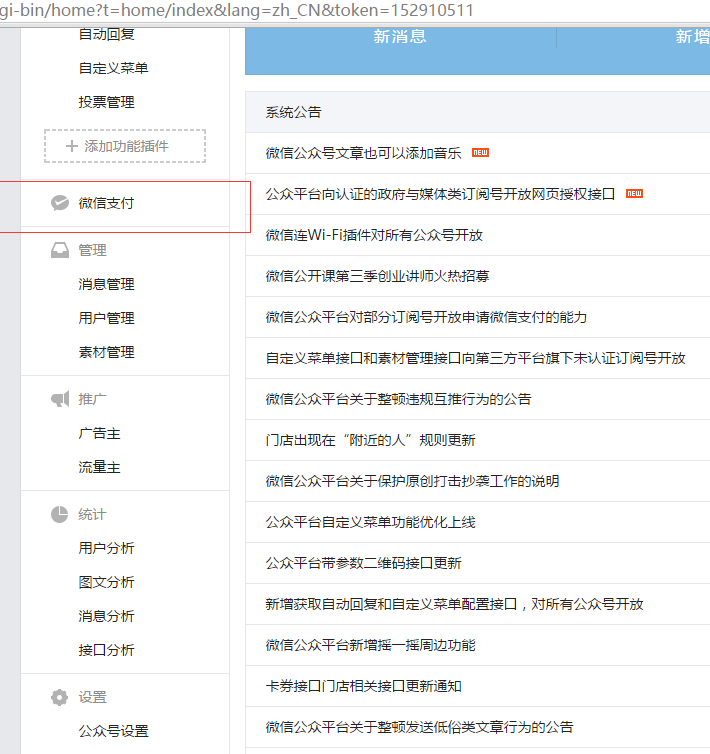The height and width of the screenshot is (754, 710).
Task: Open announcement 微信公众号文章也可以添加音乐
Action: [363, 153]
